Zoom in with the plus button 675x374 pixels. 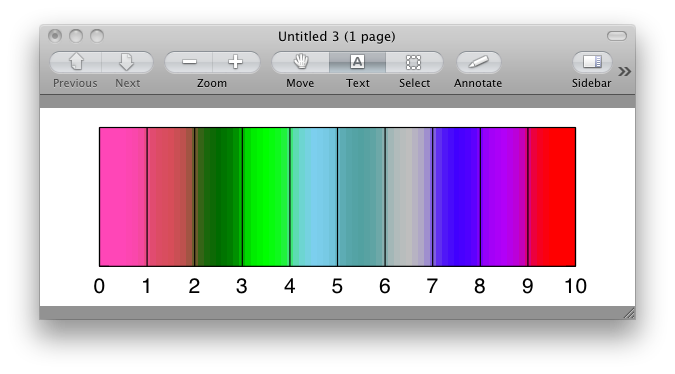tap(236, 62)
